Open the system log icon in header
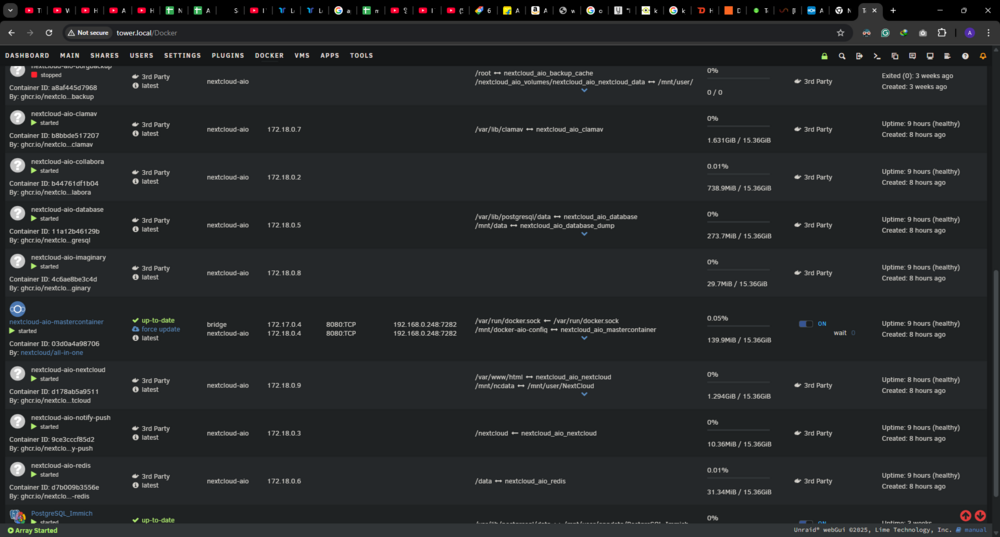 click(947, 56)
